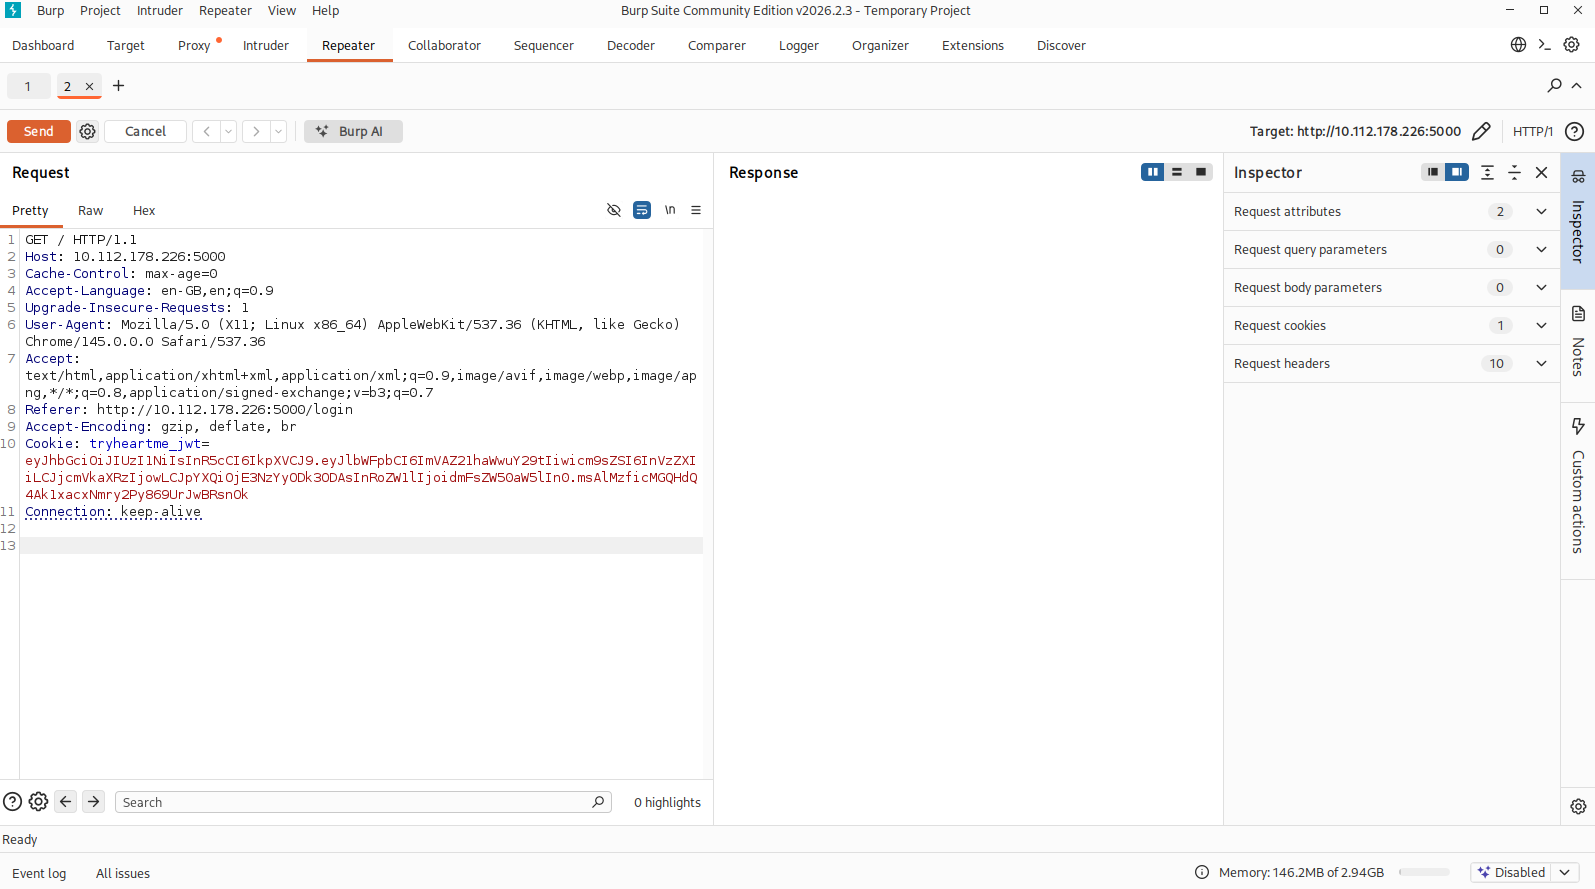Set top-bottom response layout
The image size is (1595, 889).
(1177, 172)
